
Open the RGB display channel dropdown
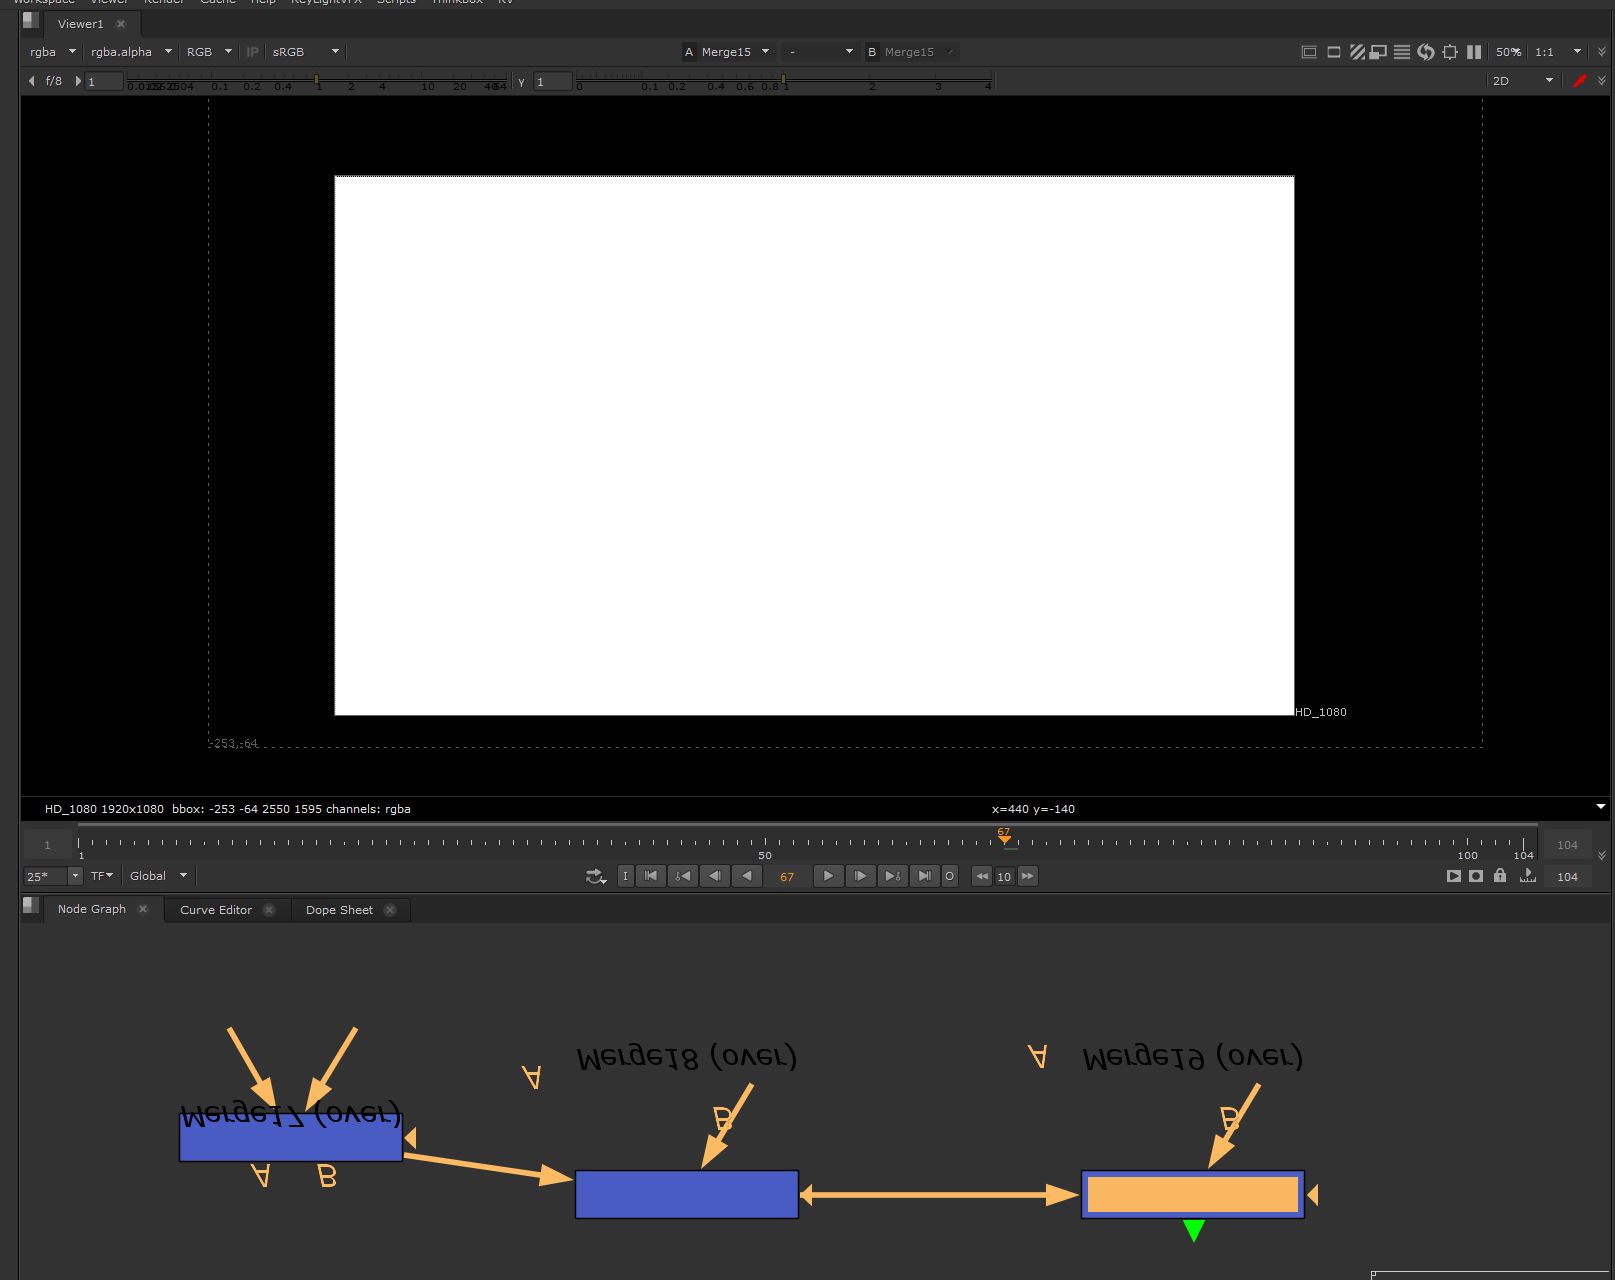click(x=209, y=52)
